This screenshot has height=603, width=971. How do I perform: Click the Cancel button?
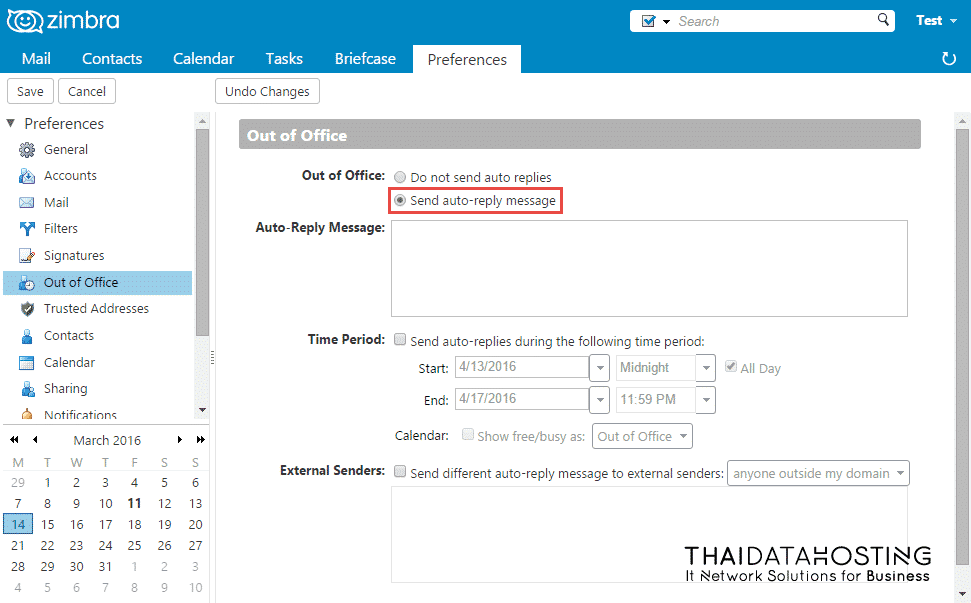pyautogui.click(x=87, y=92)
